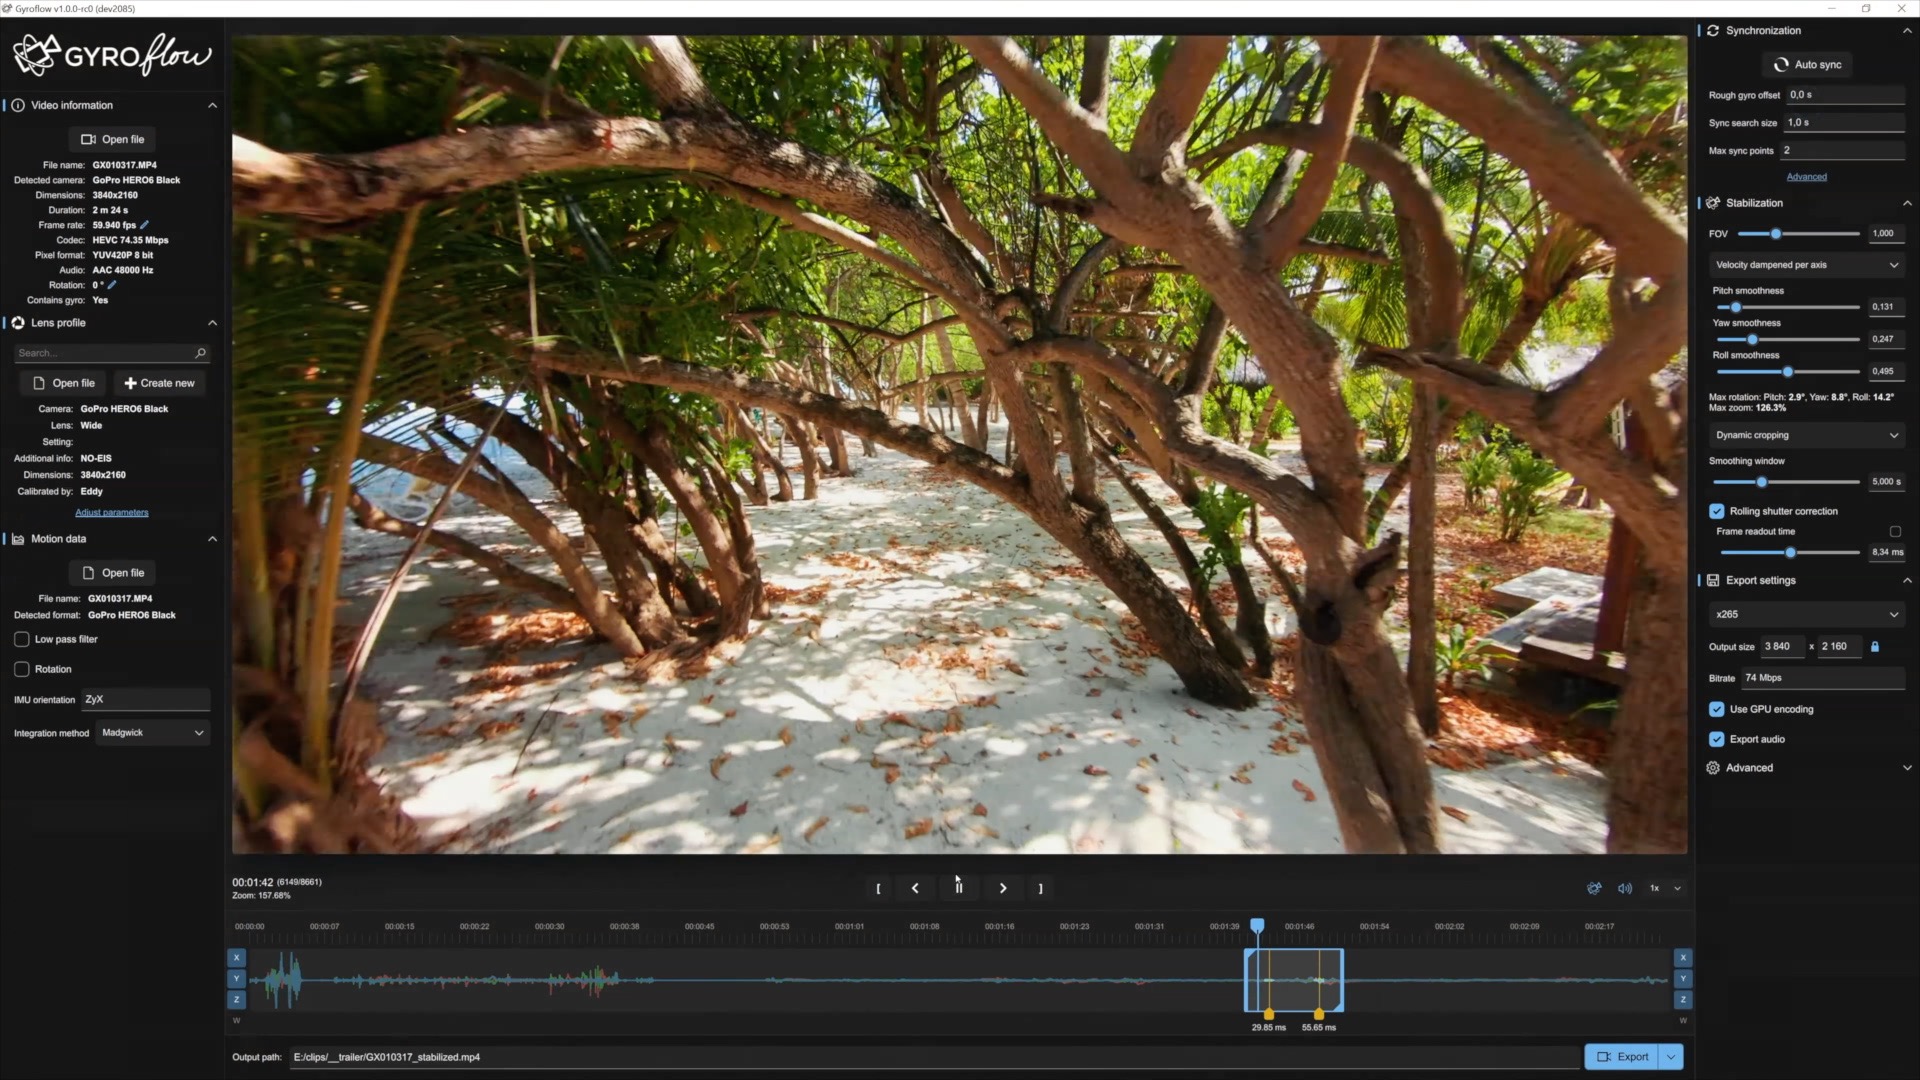Open the 1x playback speed dropdown
The height and width of the screenshot is (1080, 1920).
click(1666, 888)
